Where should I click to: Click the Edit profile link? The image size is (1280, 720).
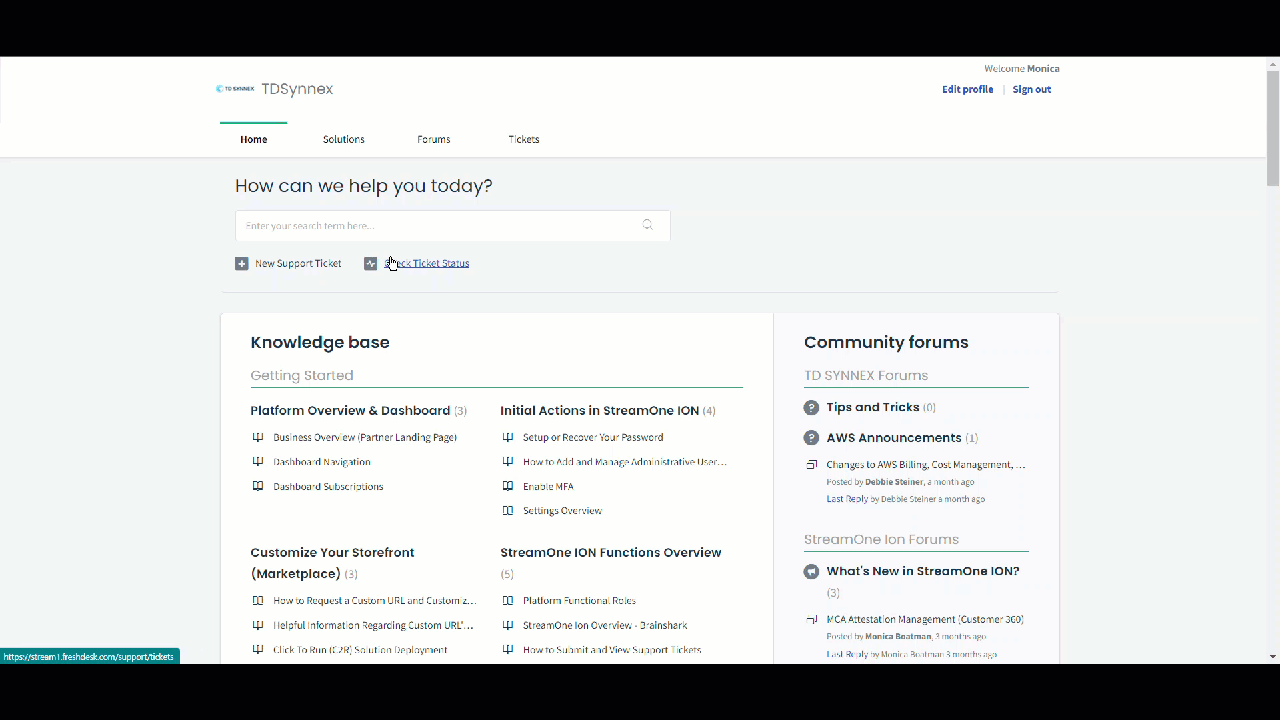[968, 89]
